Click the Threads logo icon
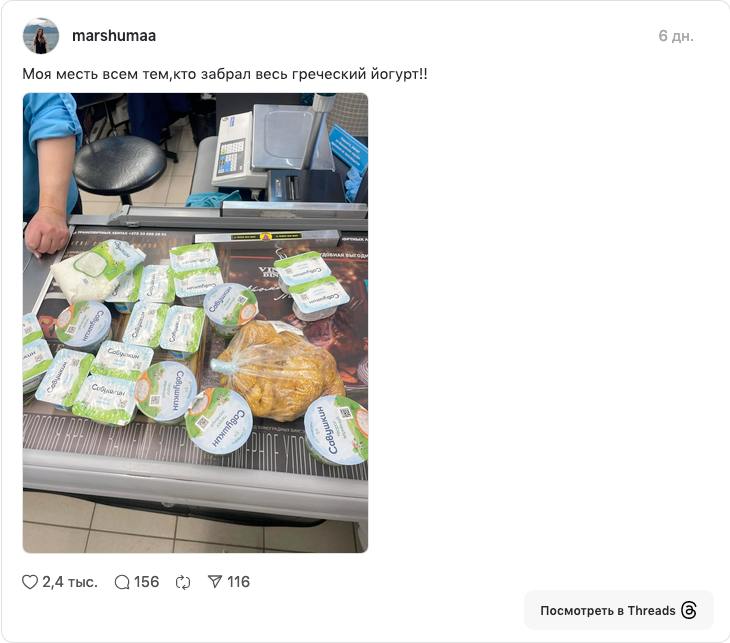Viewport: 730px width, 643px height. click(689, 610)
